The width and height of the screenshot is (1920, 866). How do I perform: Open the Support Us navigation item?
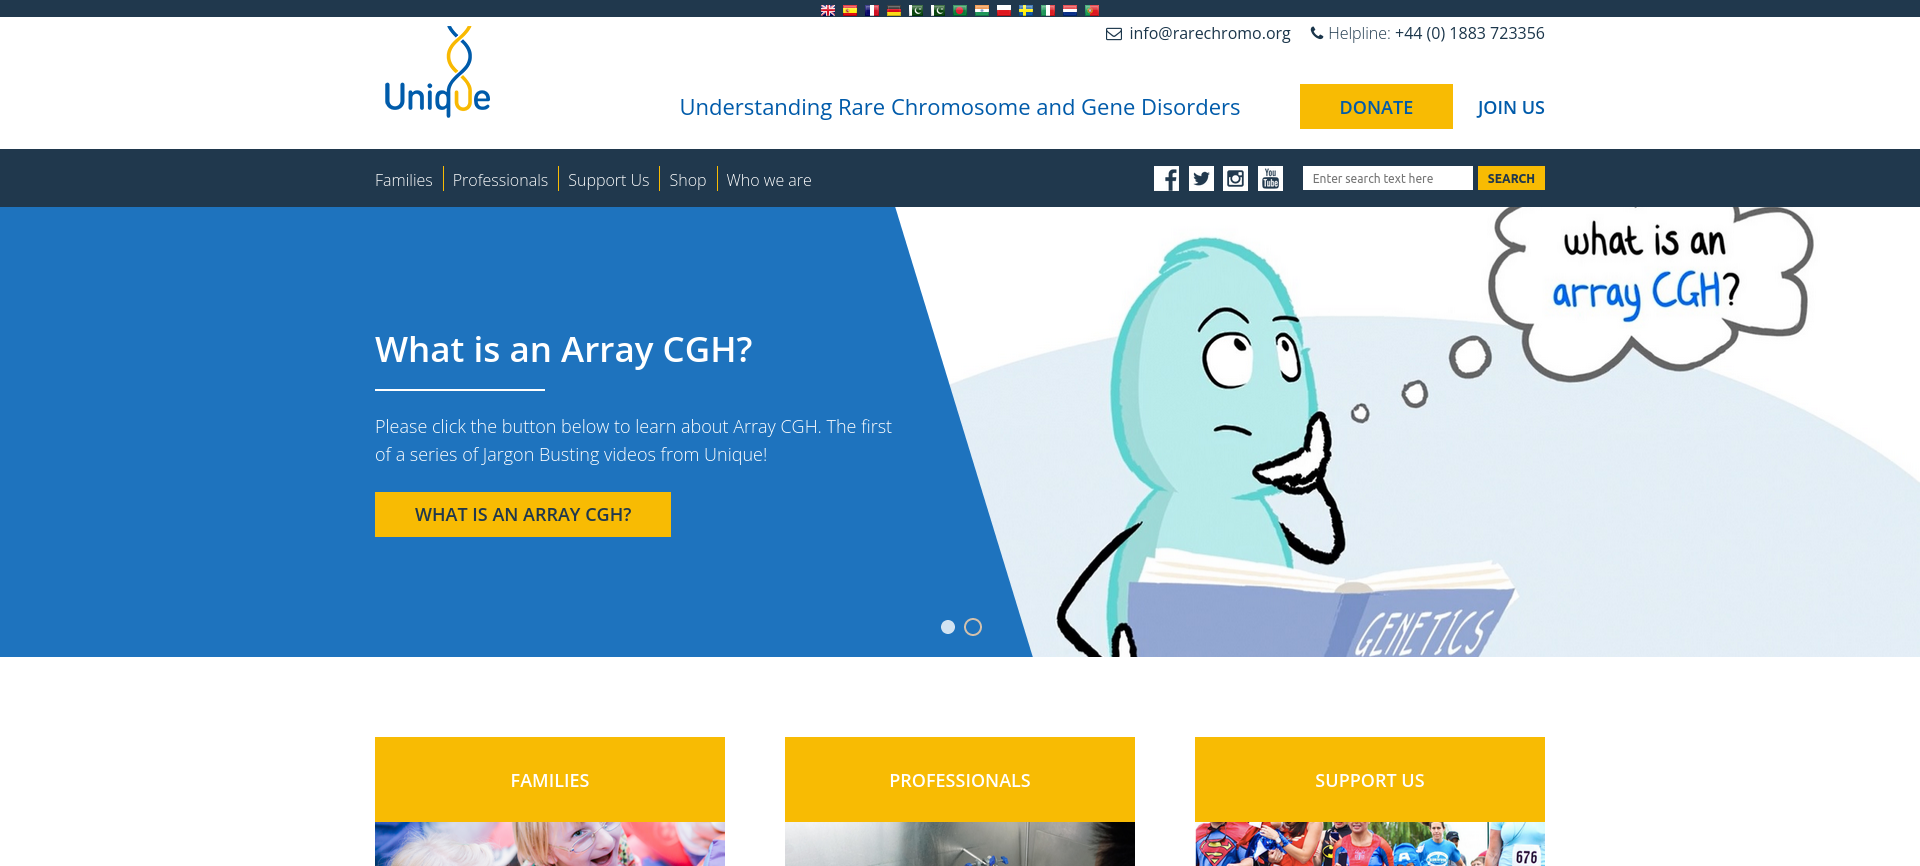click(609, 180)
